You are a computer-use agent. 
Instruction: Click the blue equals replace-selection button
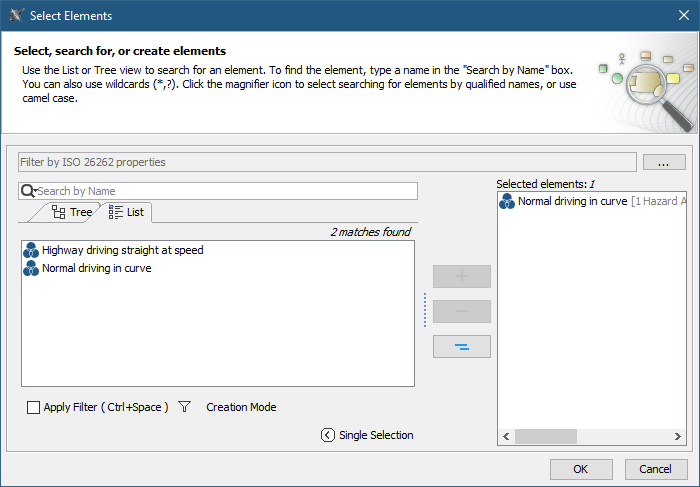click(x=461, y=347)
